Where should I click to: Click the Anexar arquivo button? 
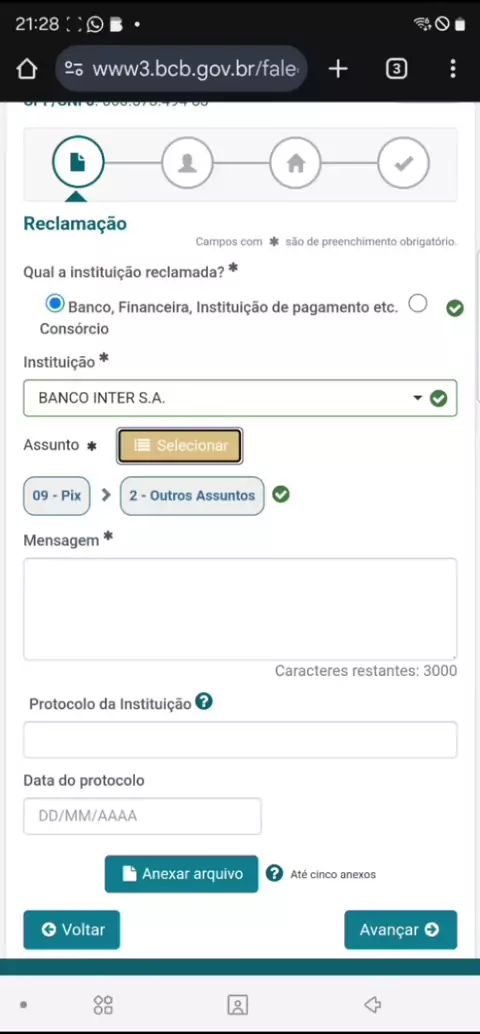coord(181,874)
